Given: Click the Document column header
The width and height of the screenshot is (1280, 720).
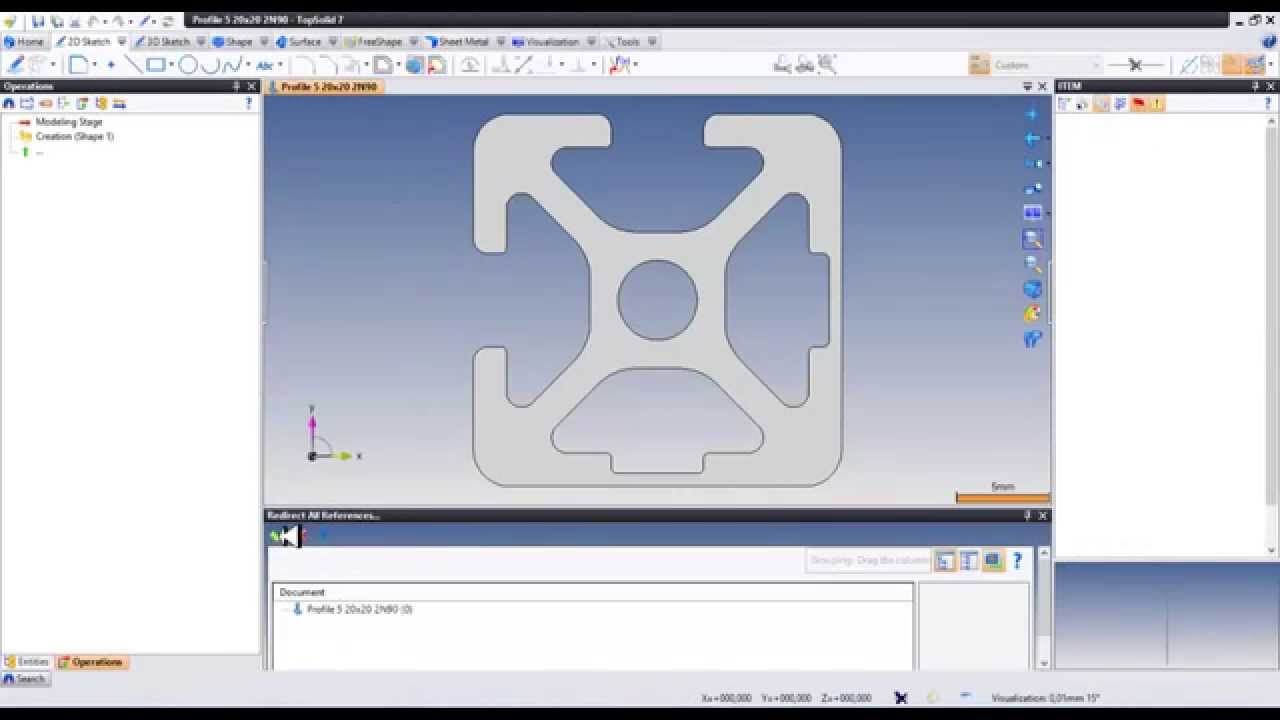Looking at the screenshot, I should [x=593, y=592].
